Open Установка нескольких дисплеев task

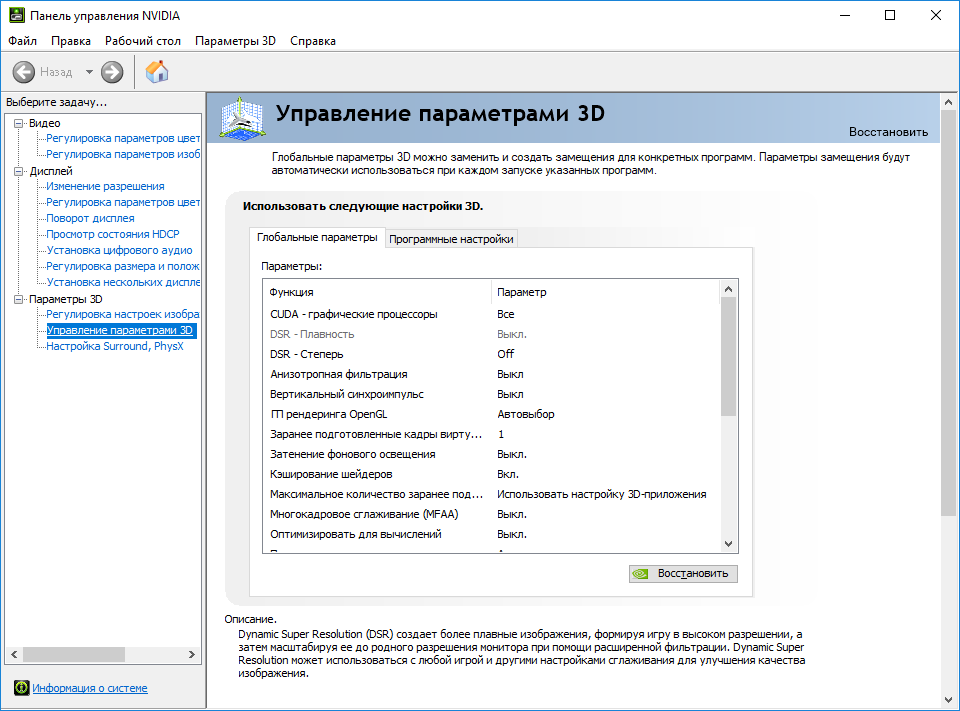pyautogui.click(x=123, y=282)
